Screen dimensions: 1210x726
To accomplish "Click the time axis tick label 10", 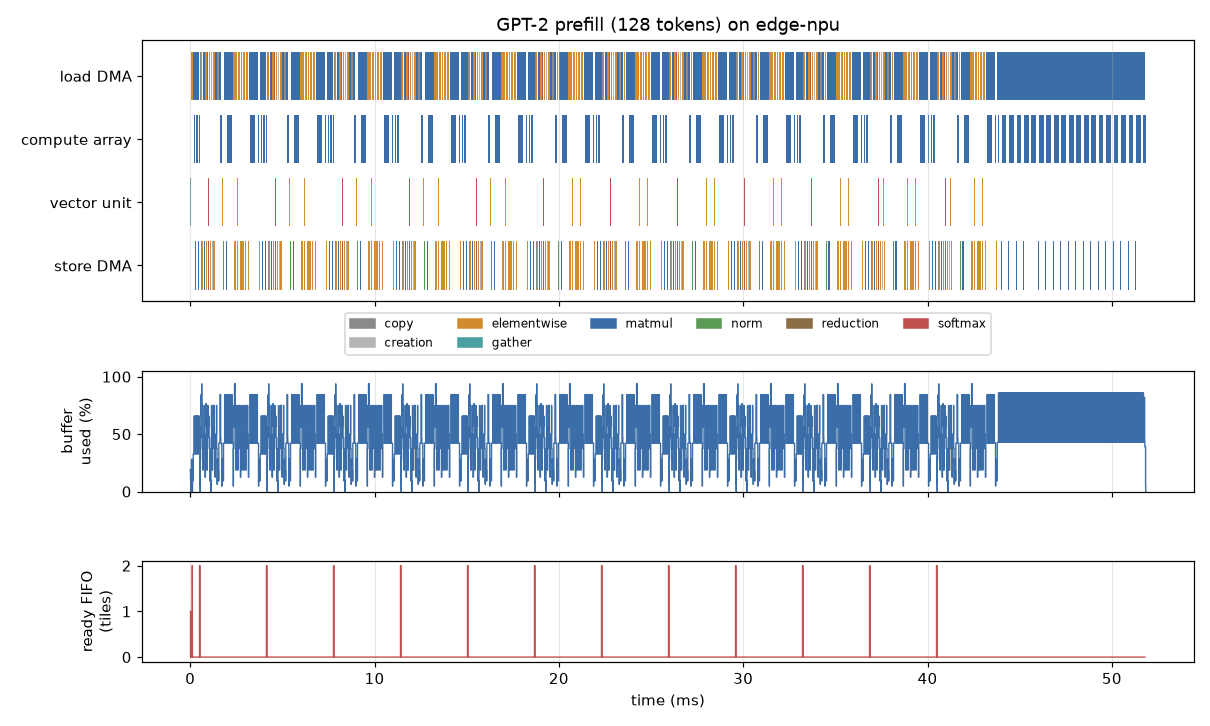I will tap(374, 678).
